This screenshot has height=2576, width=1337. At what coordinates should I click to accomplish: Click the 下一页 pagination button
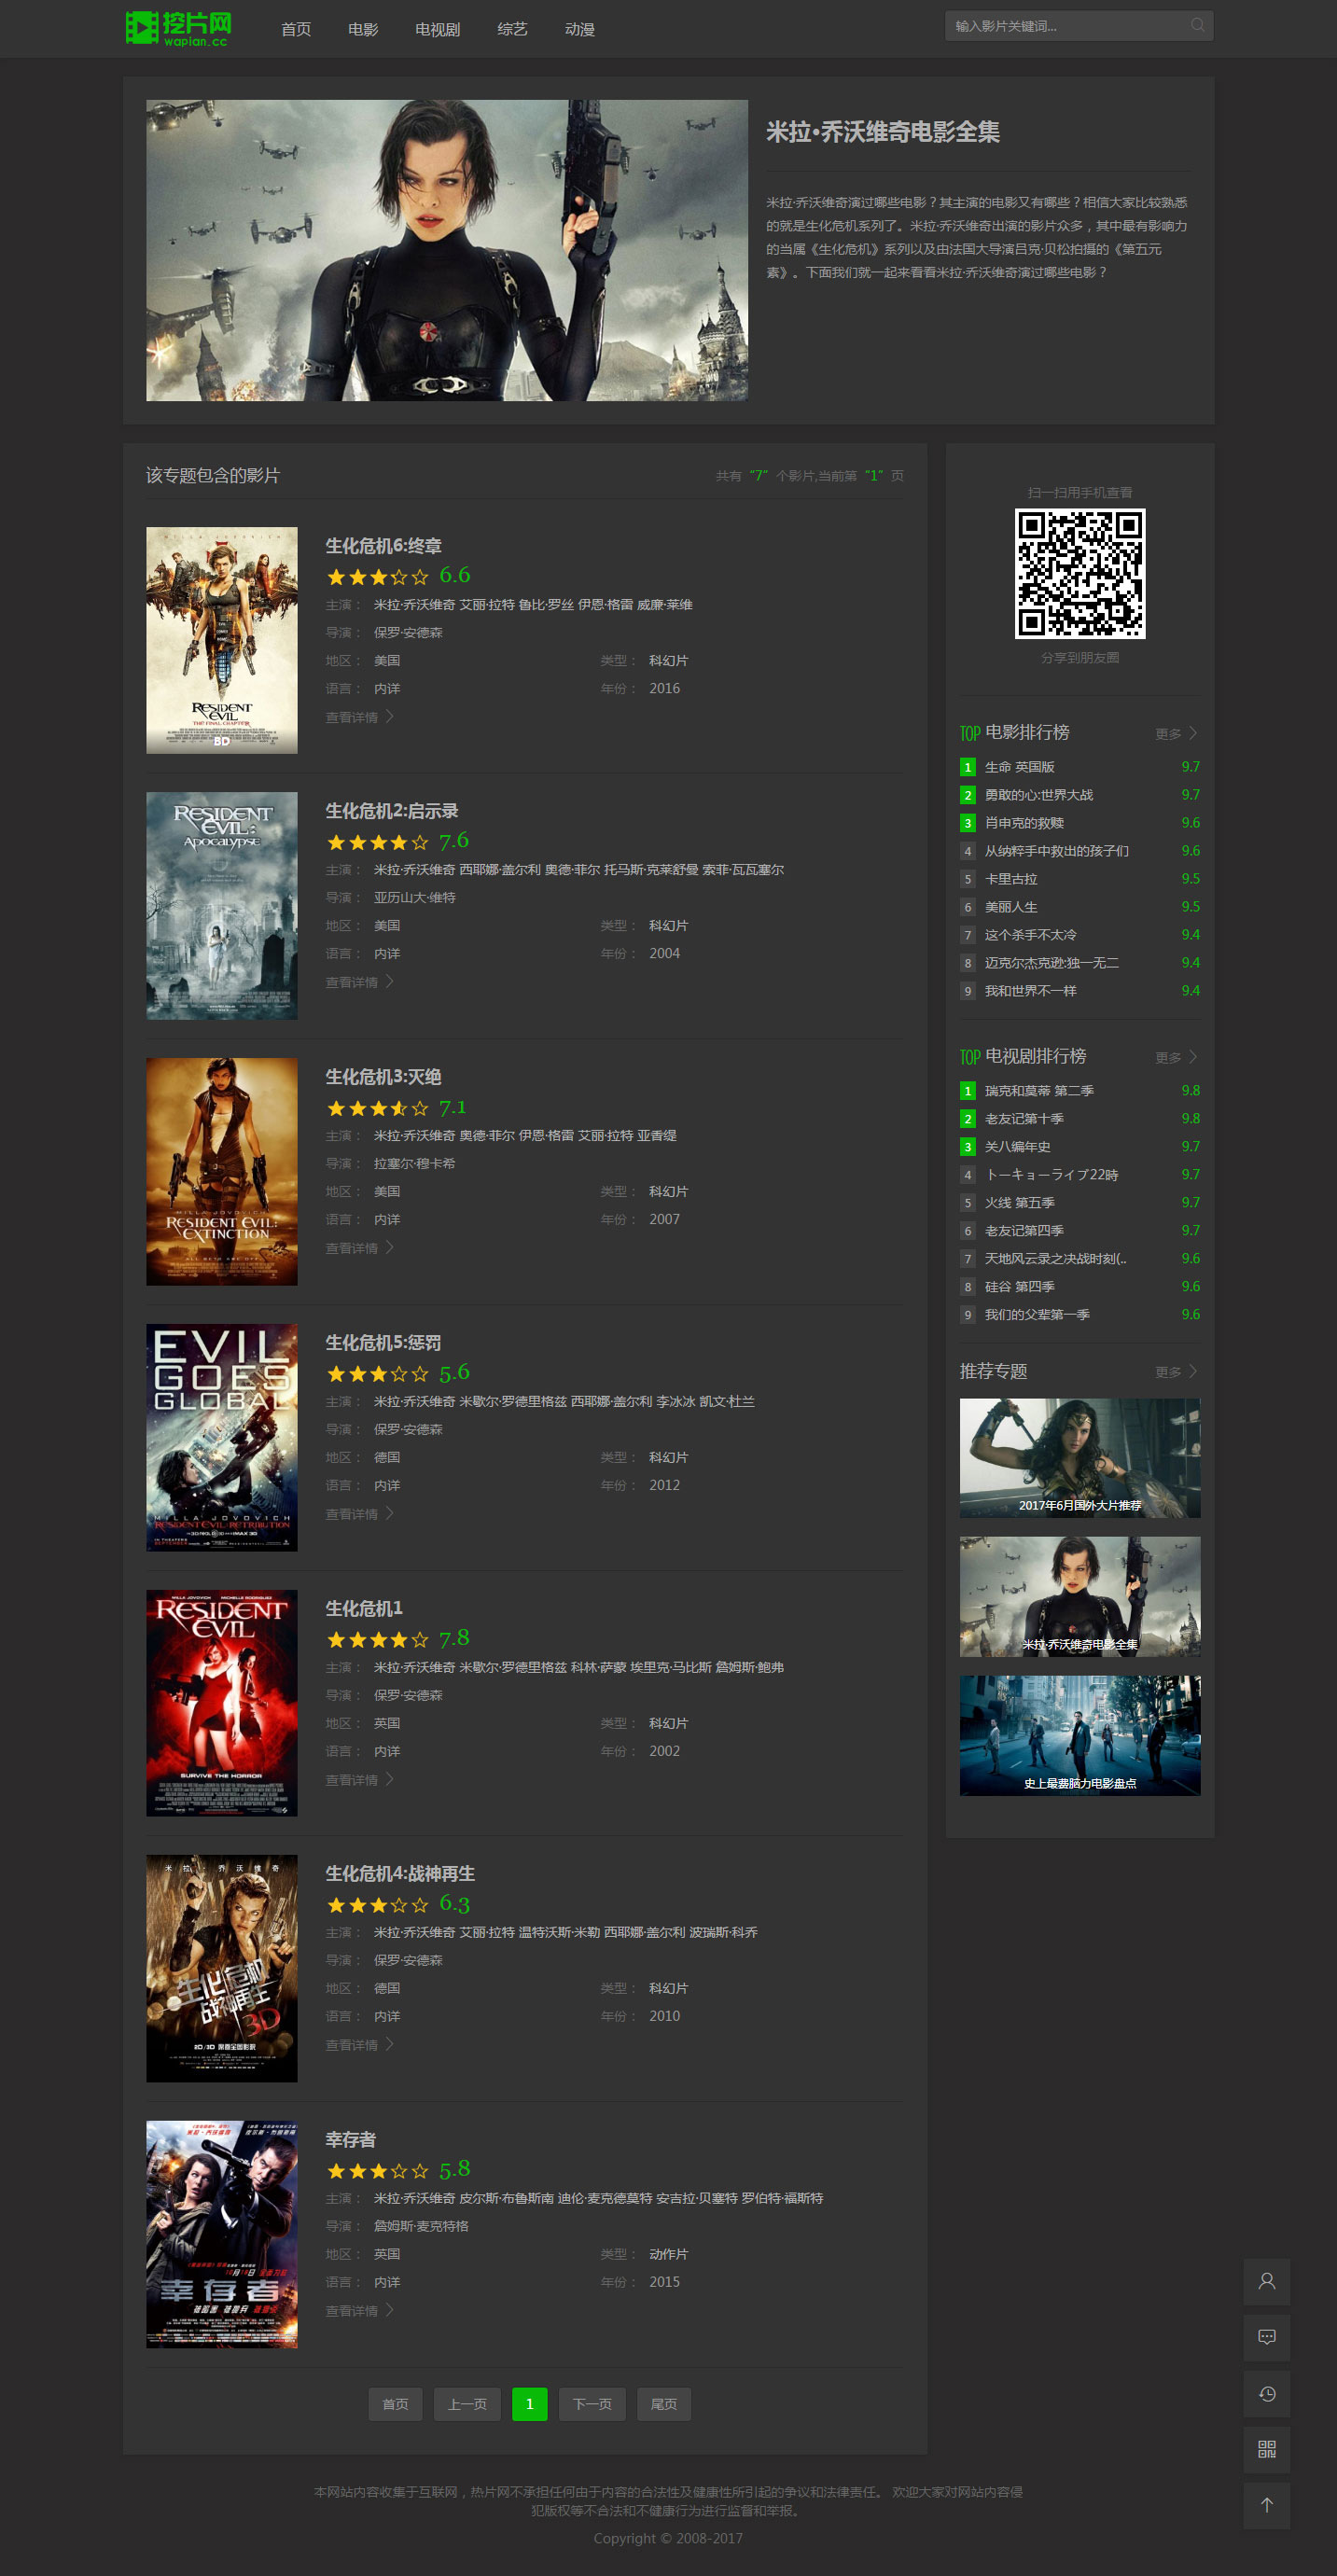[x=592, y=2404]
